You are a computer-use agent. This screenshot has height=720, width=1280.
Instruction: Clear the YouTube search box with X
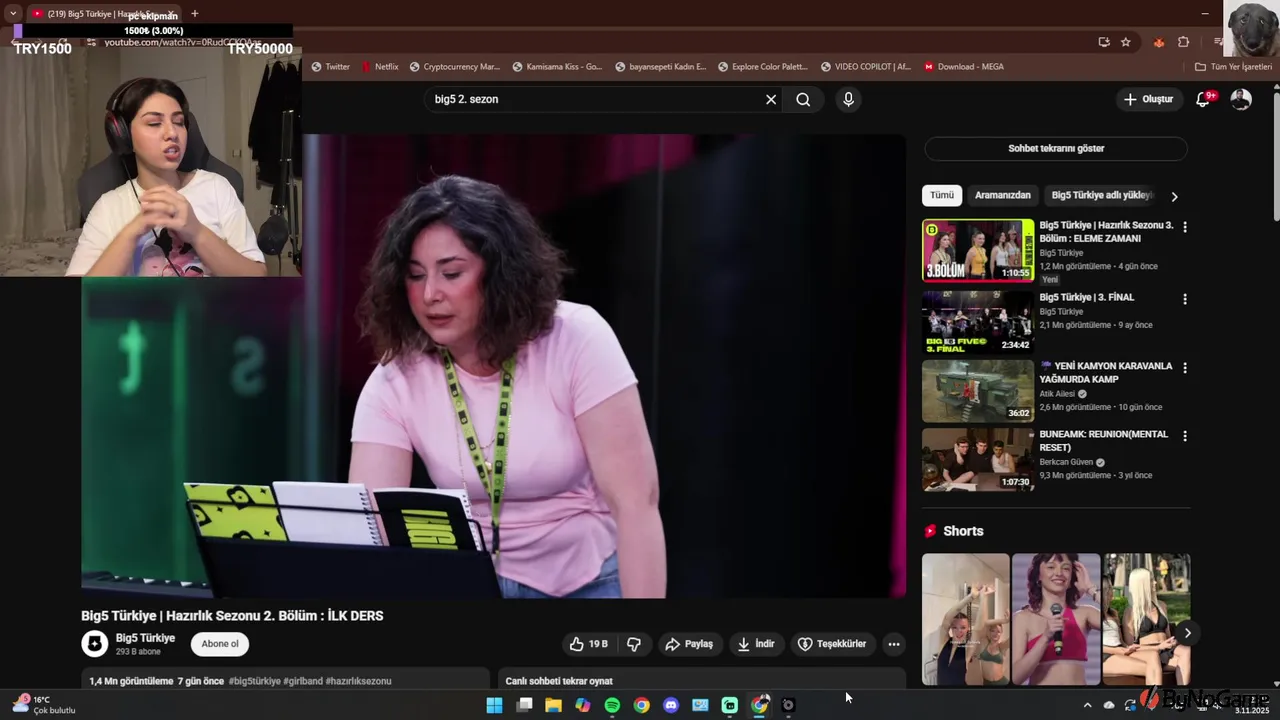click(x=771, y=99)
